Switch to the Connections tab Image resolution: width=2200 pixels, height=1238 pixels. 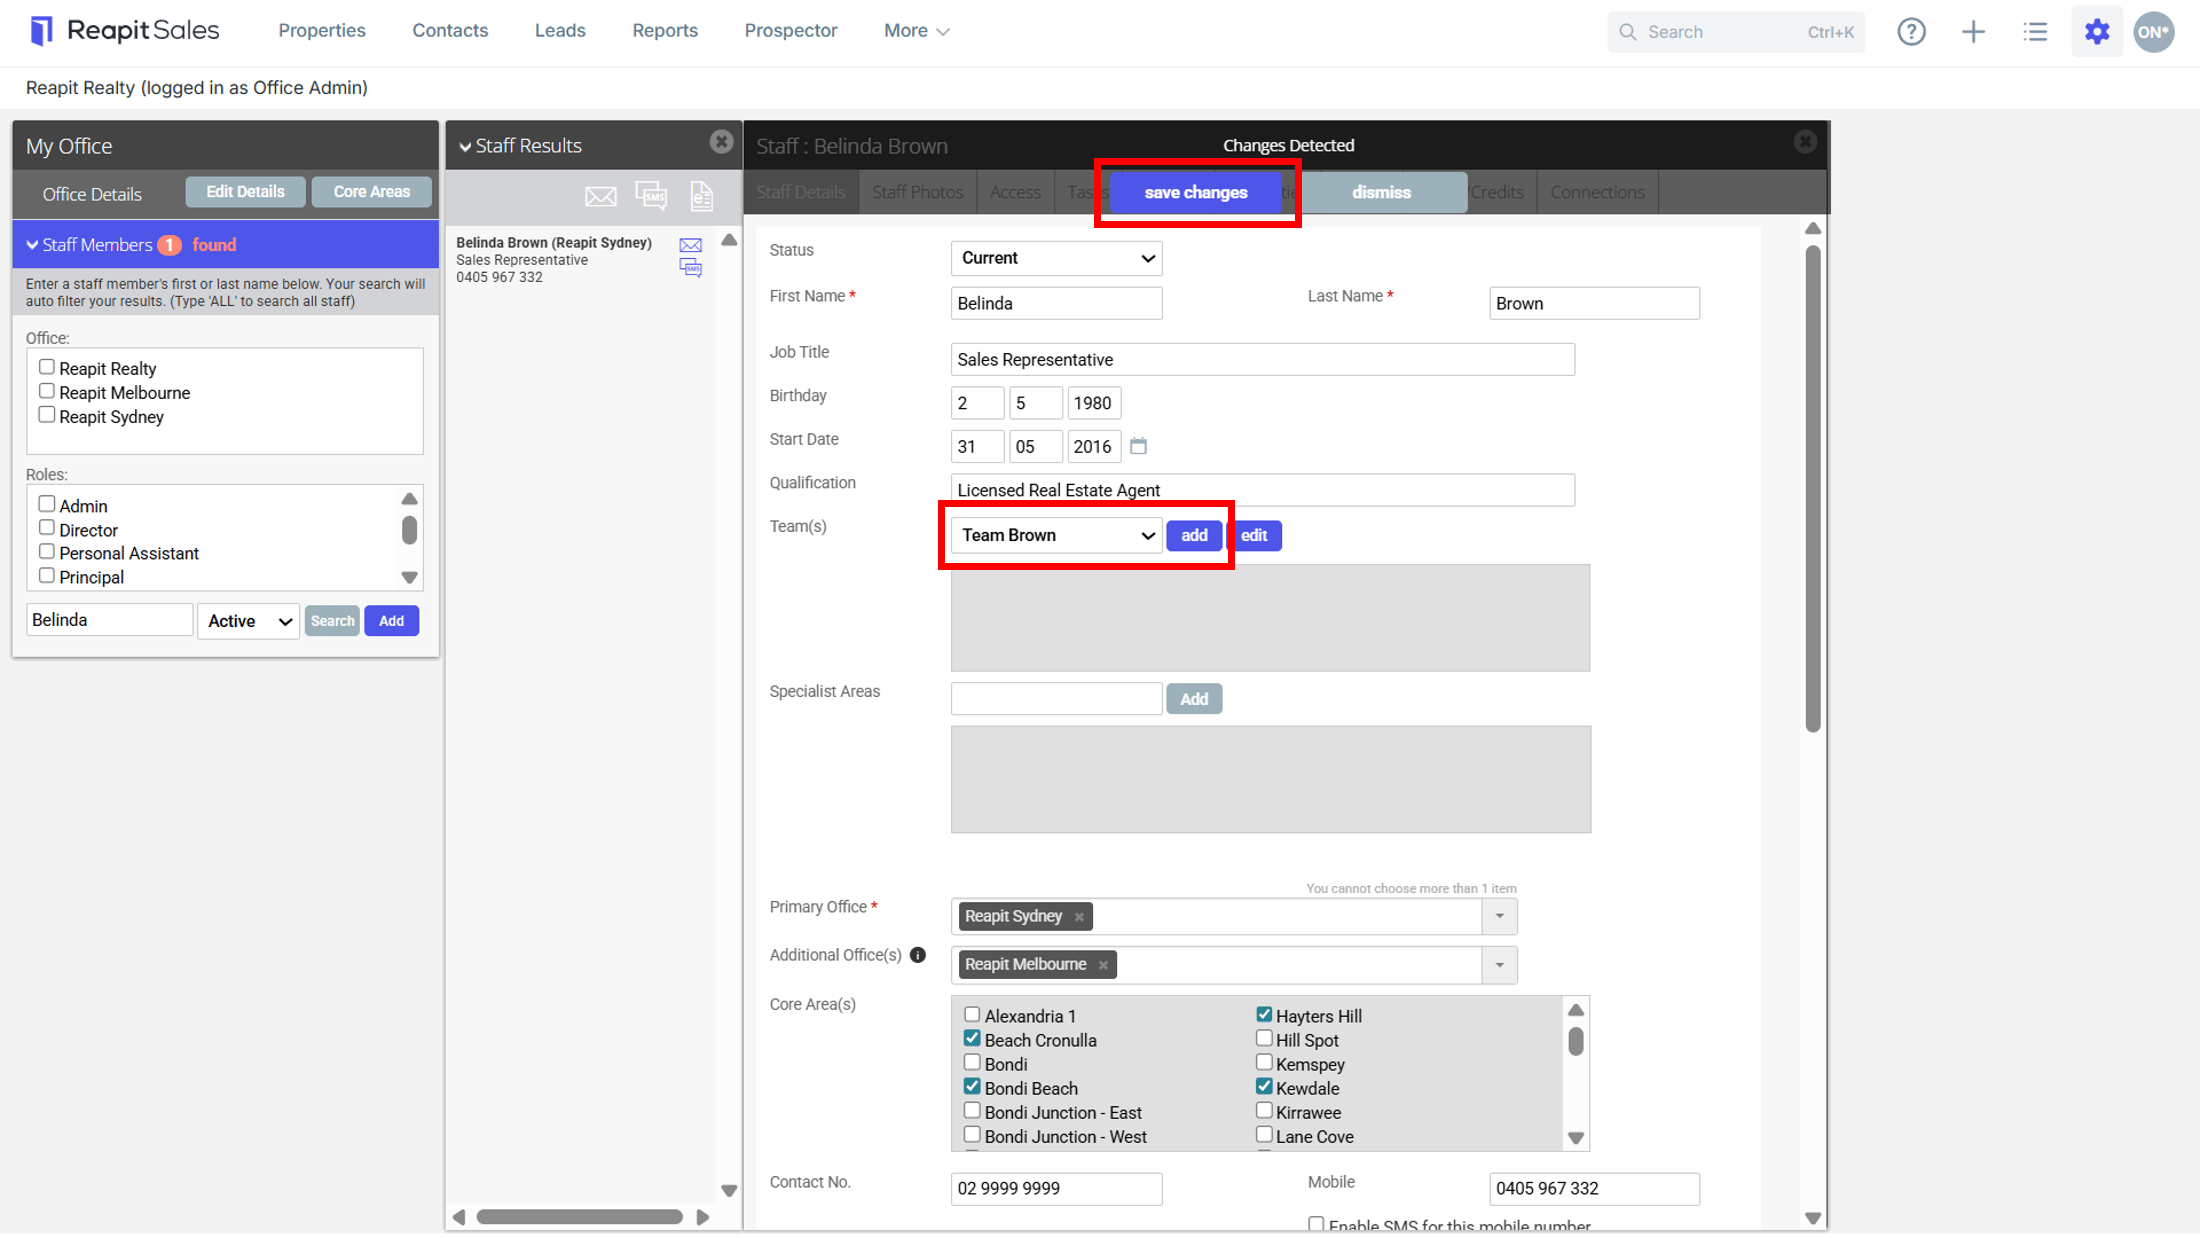[x=1597, y=192]
